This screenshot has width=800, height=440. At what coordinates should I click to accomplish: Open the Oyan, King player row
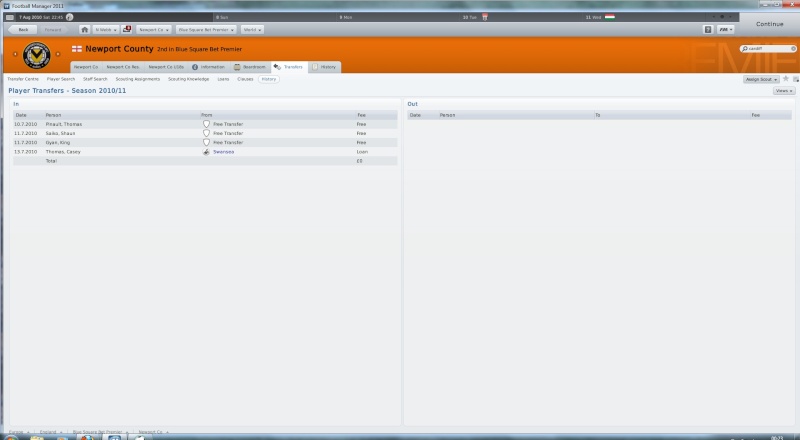pos(205,142)
